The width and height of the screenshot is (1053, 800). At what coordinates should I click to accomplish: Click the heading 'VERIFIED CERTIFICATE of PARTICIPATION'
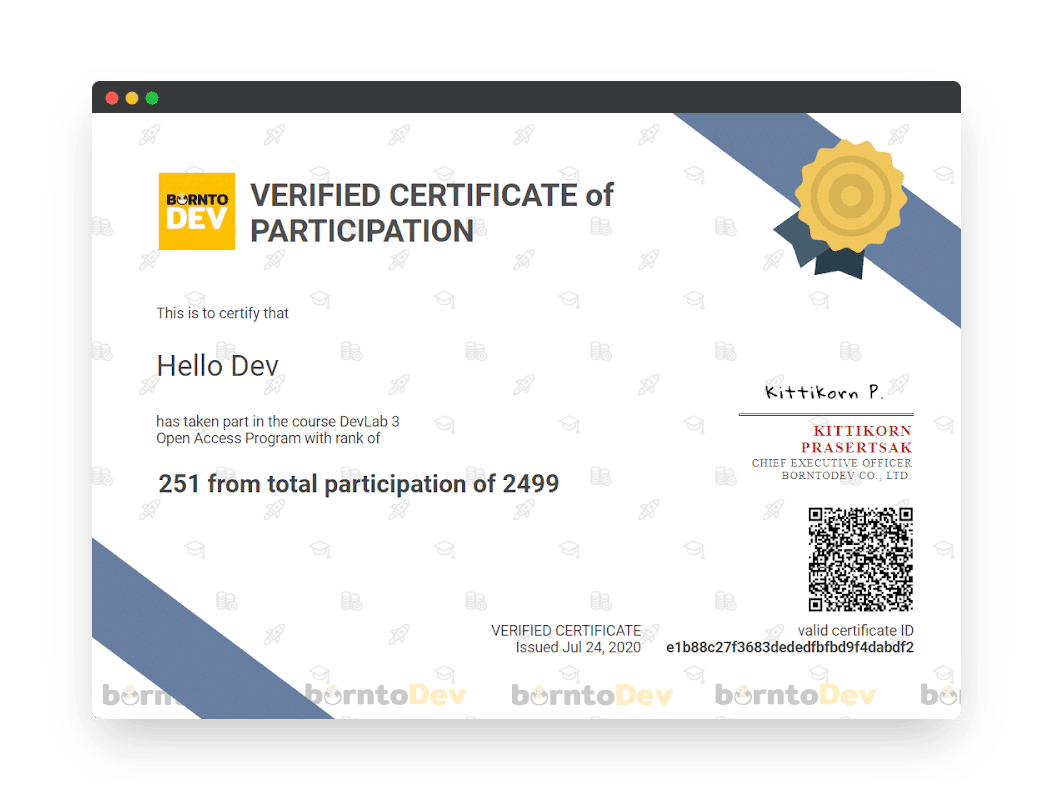click(x=432, y=213)
